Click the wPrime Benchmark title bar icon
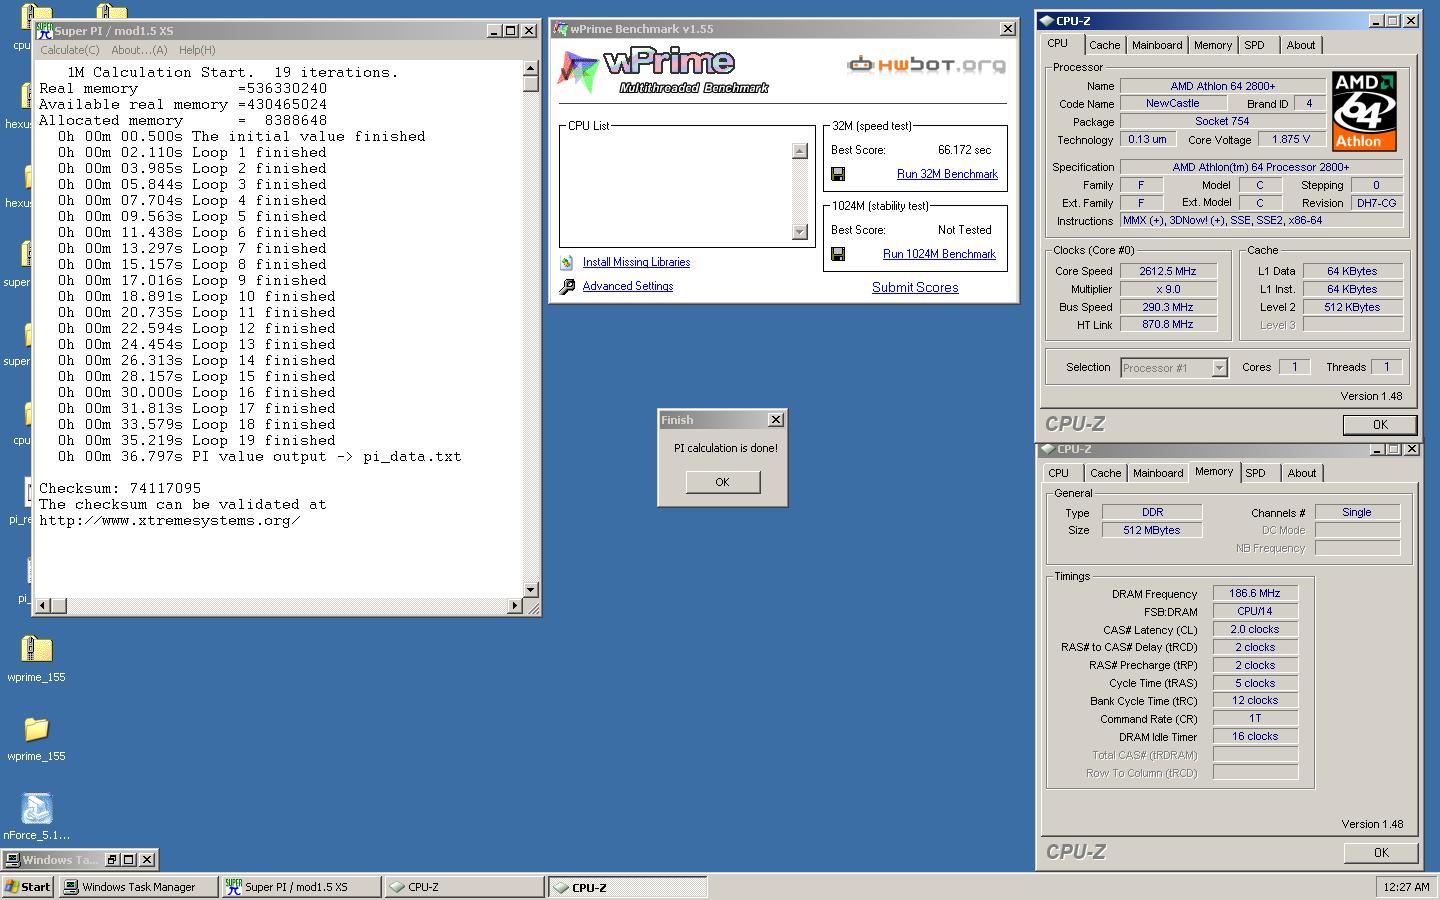The height and width of the screenshot is (900, 1440). (561, 29)
